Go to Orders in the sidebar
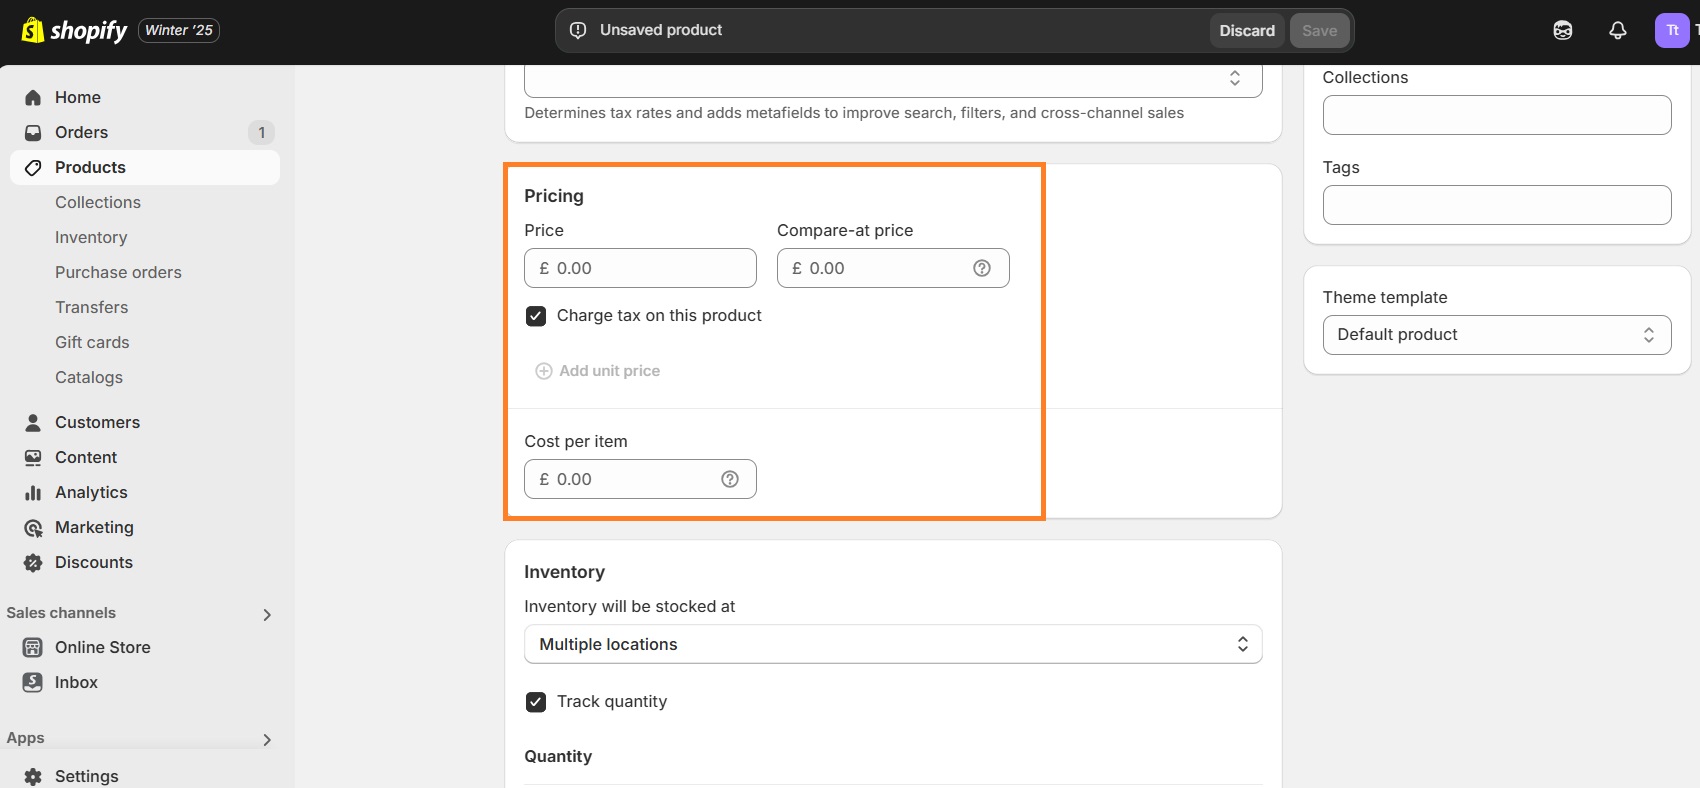The image size is (1700, 788). click(x=81, y=132)
